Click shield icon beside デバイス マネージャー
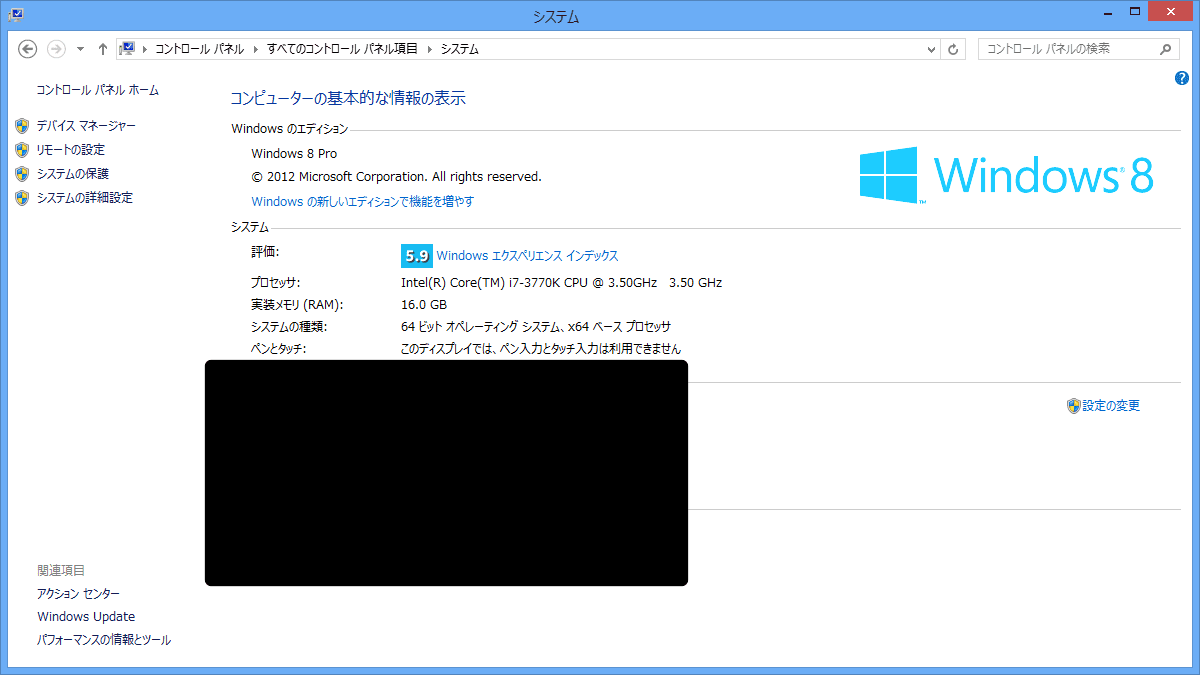The height and width of the screenshot is (675, 1200). click(x=22, y=126)
